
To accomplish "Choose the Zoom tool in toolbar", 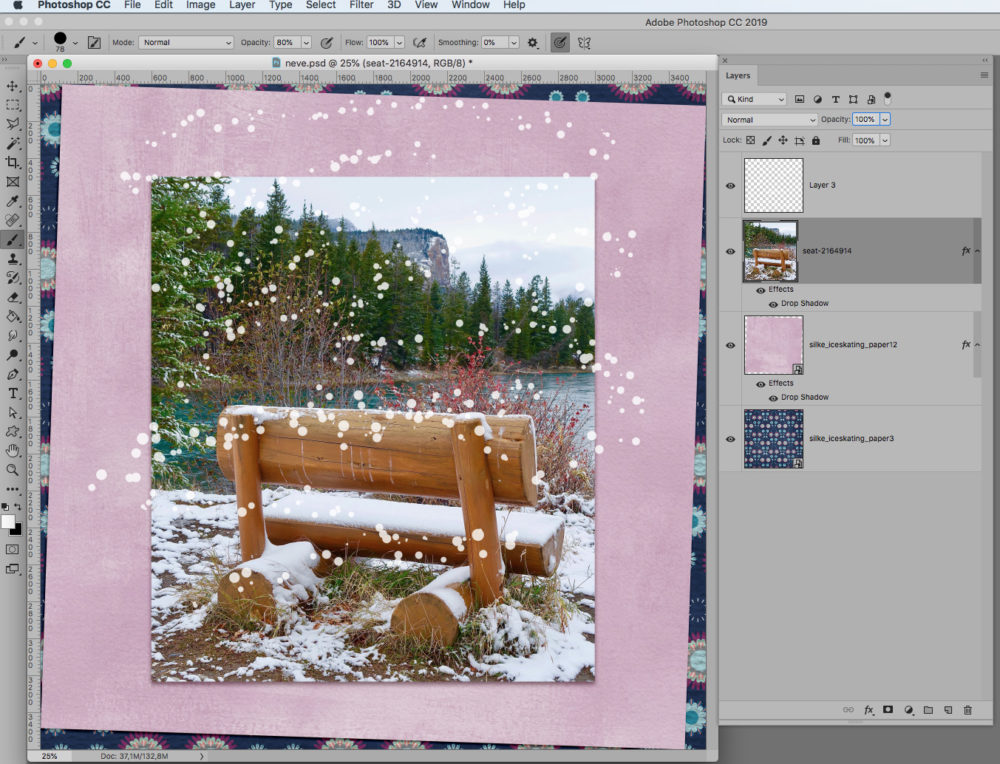I will click(13, 469).
